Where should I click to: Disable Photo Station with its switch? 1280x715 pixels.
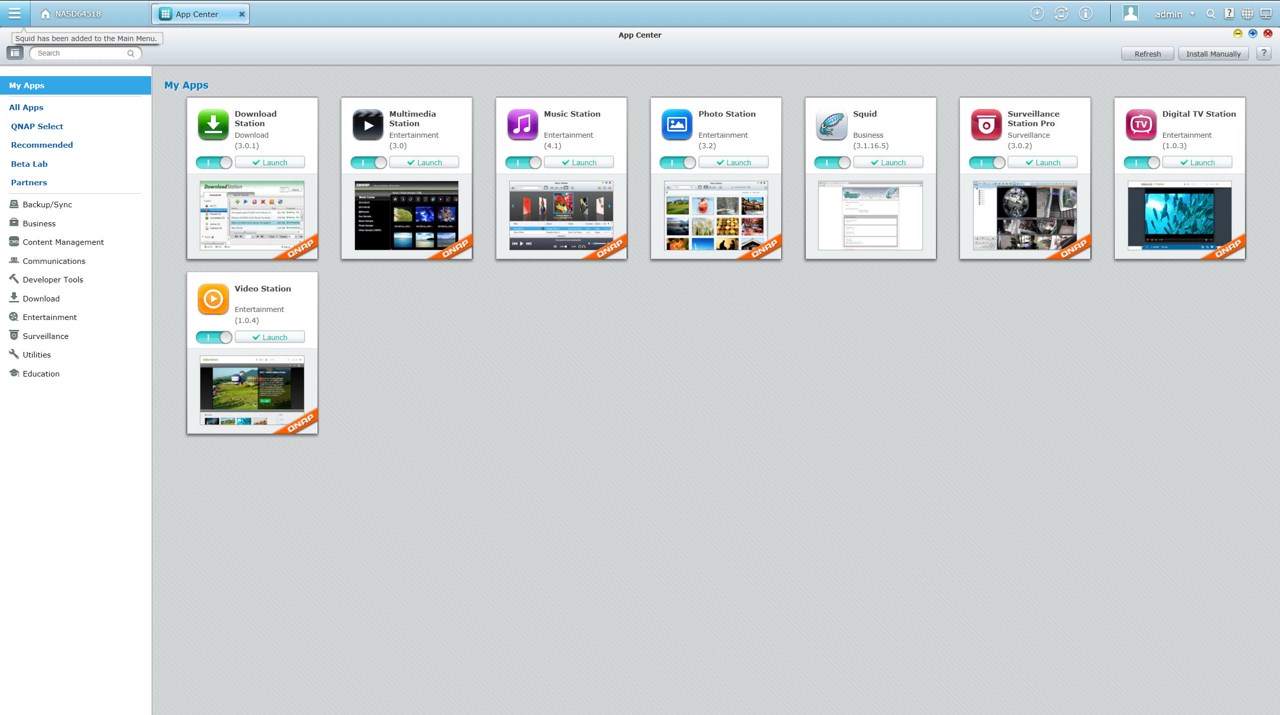678,162
